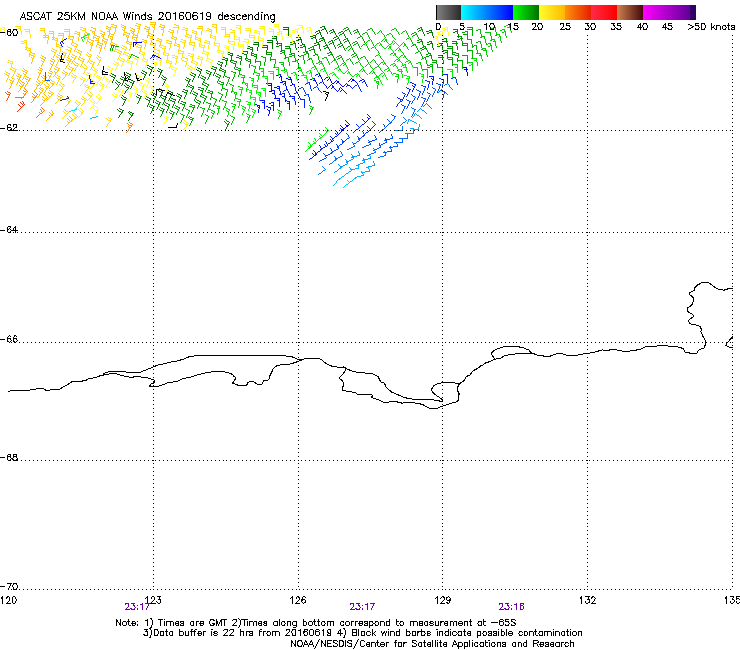Click the 132 longitude label

click(588, 600)
